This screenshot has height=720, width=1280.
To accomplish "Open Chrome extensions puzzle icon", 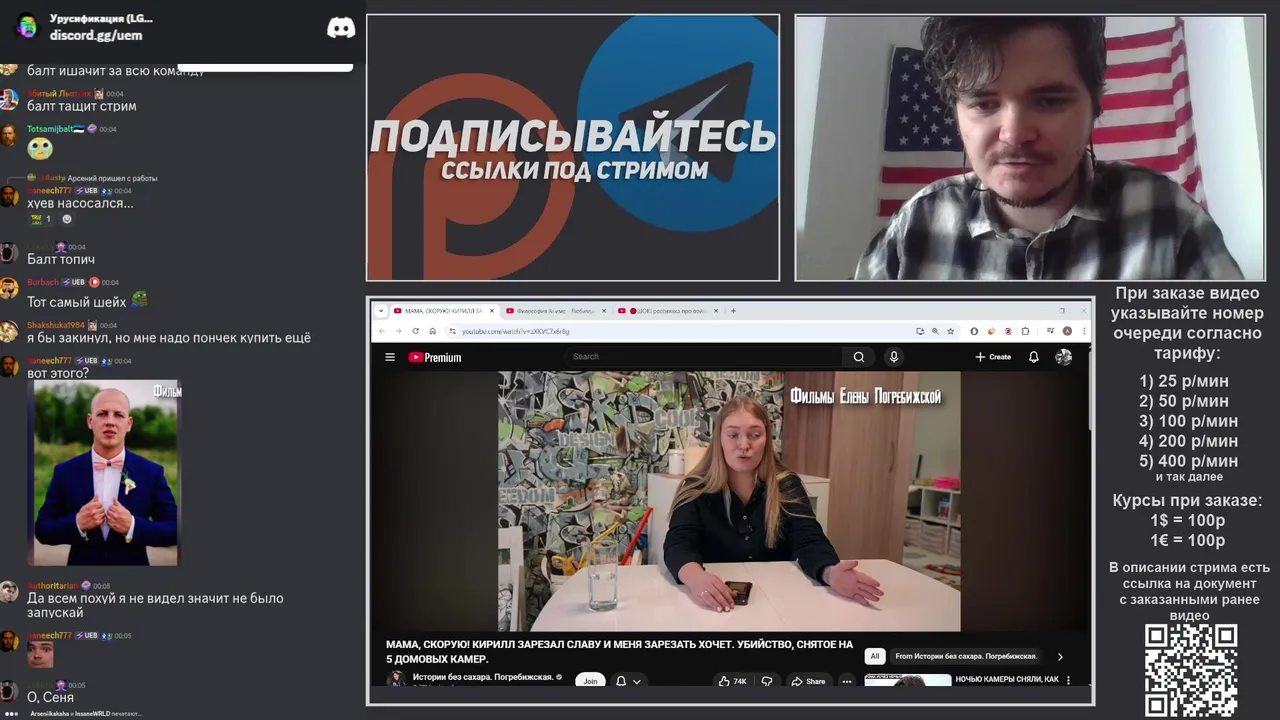I will click(1025, 331).
